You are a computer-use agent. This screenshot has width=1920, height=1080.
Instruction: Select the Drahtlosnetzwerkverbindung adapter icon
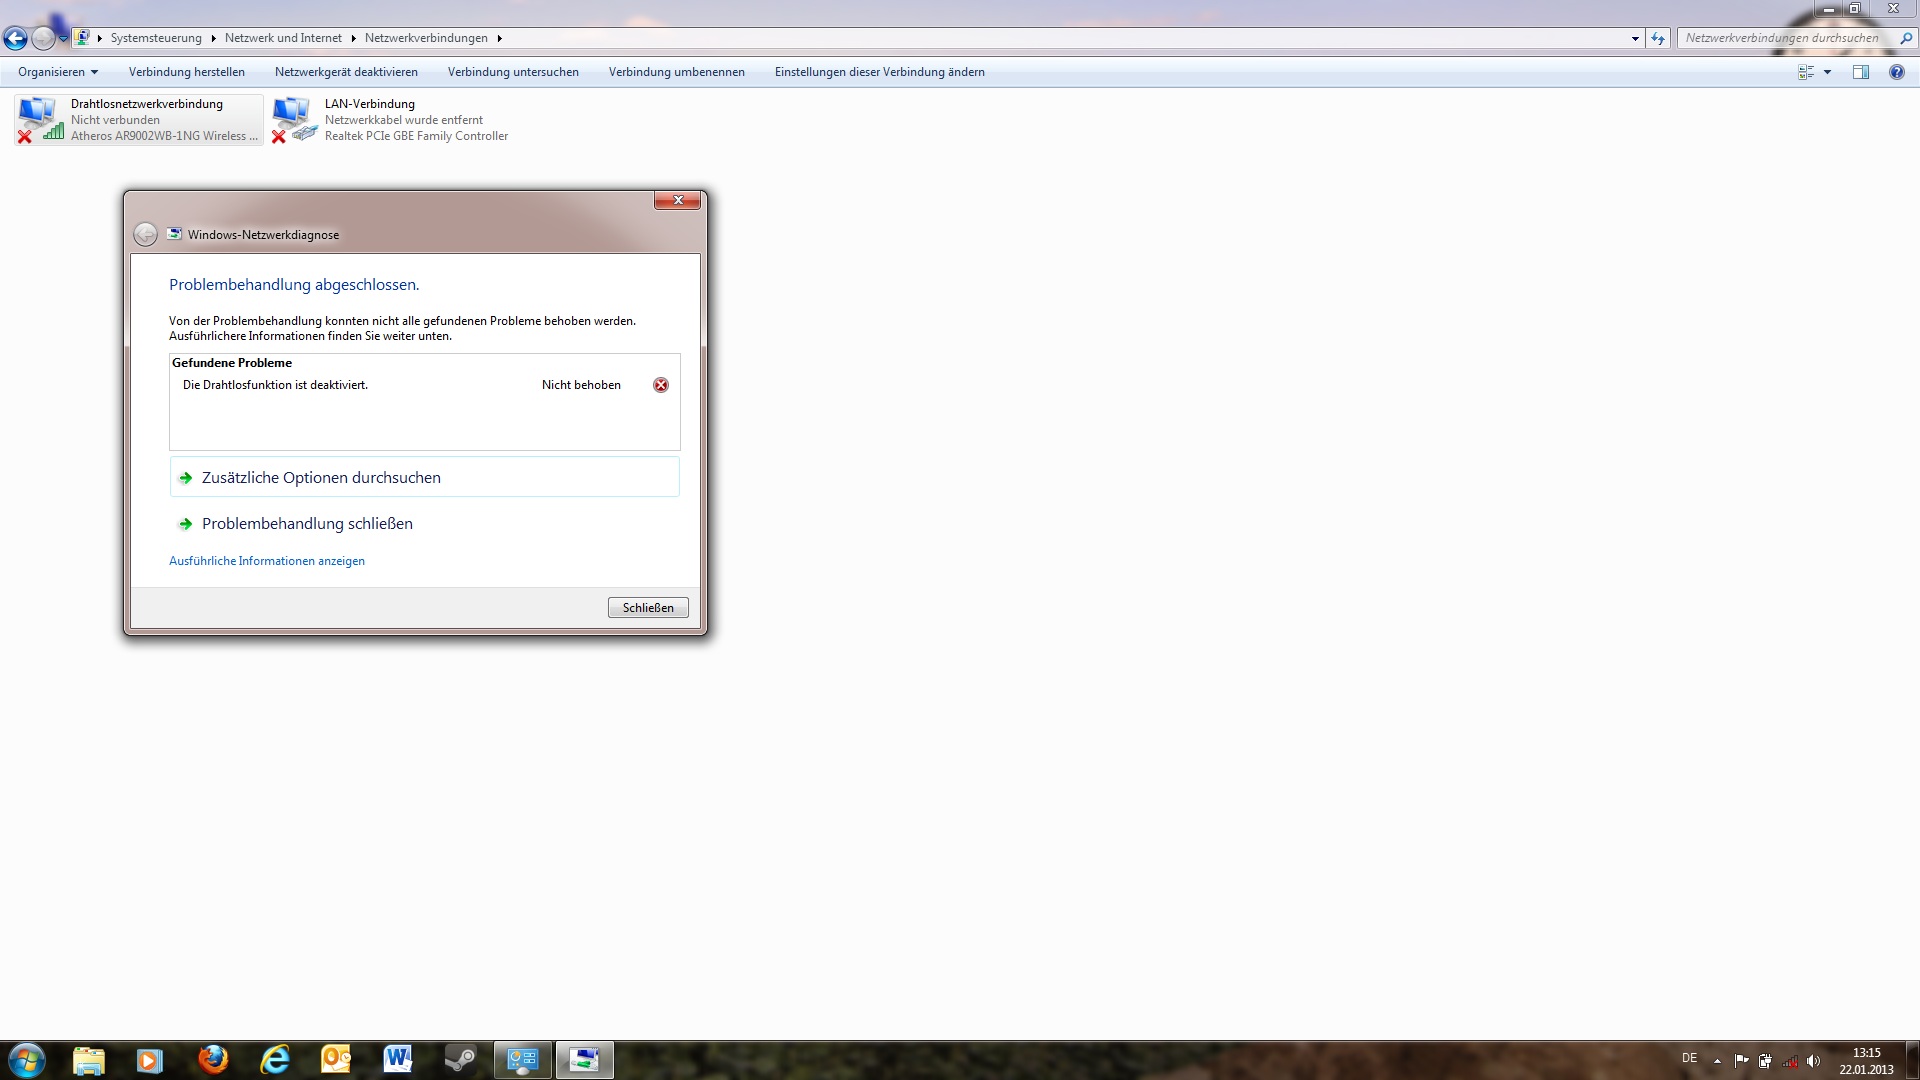[x=40, y=119]
